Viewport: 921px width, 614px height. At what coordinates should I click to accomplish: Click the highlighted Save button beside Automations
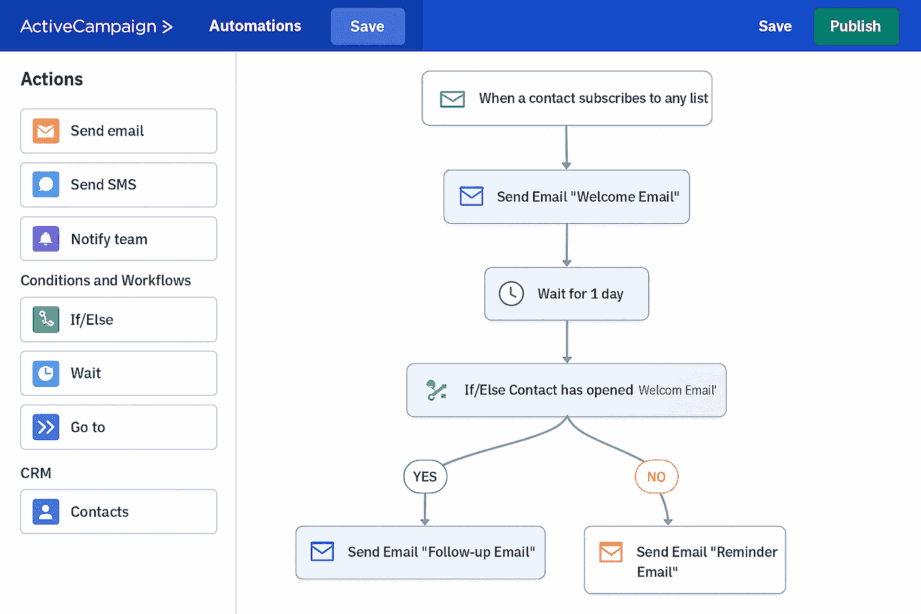(x=368, y=26)
